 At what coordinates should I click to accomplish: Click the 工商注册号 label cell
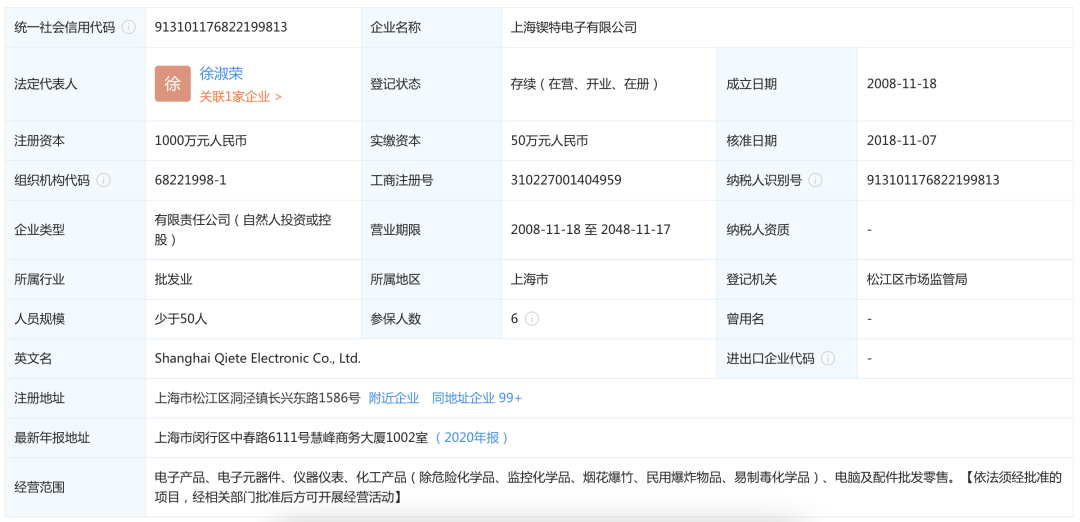tap(432, 180)
